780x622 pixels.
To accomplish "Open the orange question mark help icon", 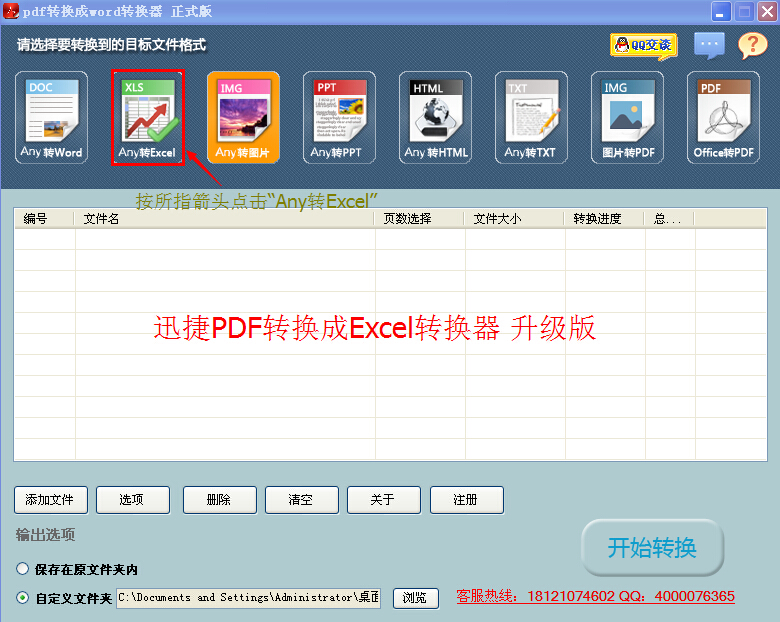I will tap(753, 45).
